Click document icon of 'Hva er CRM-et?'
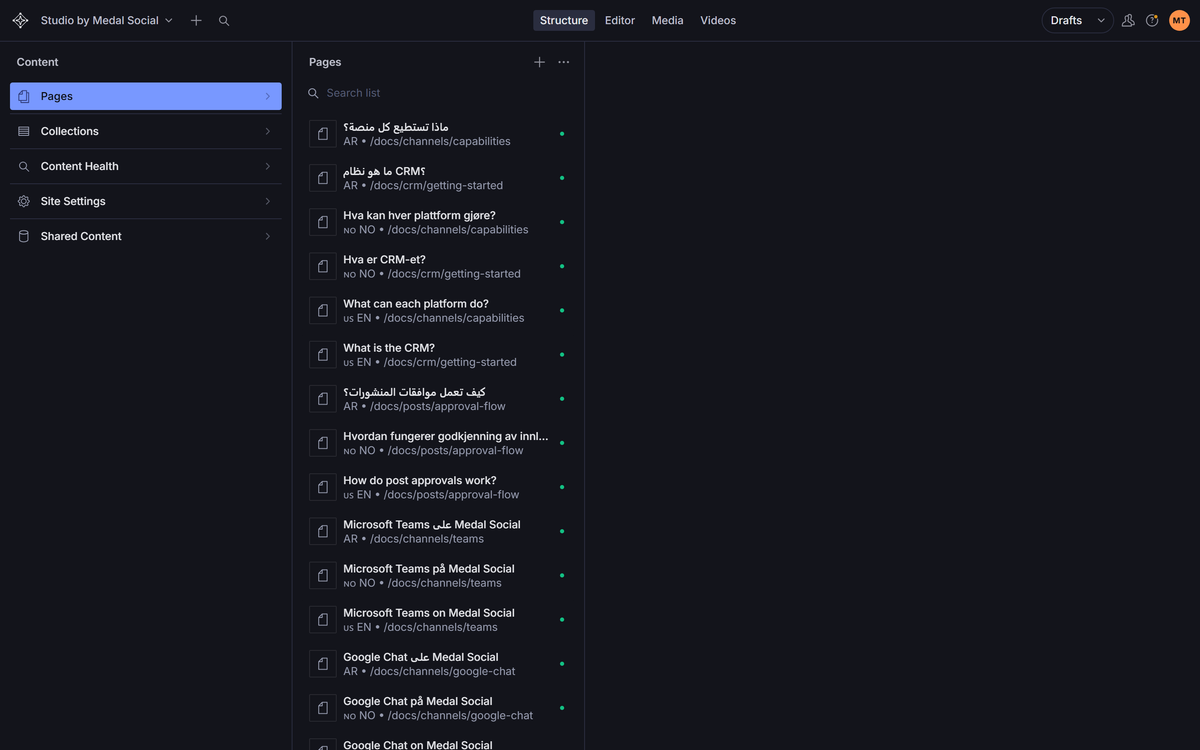Viewport: 1200px width, 750px height. (x=323, y=266)
